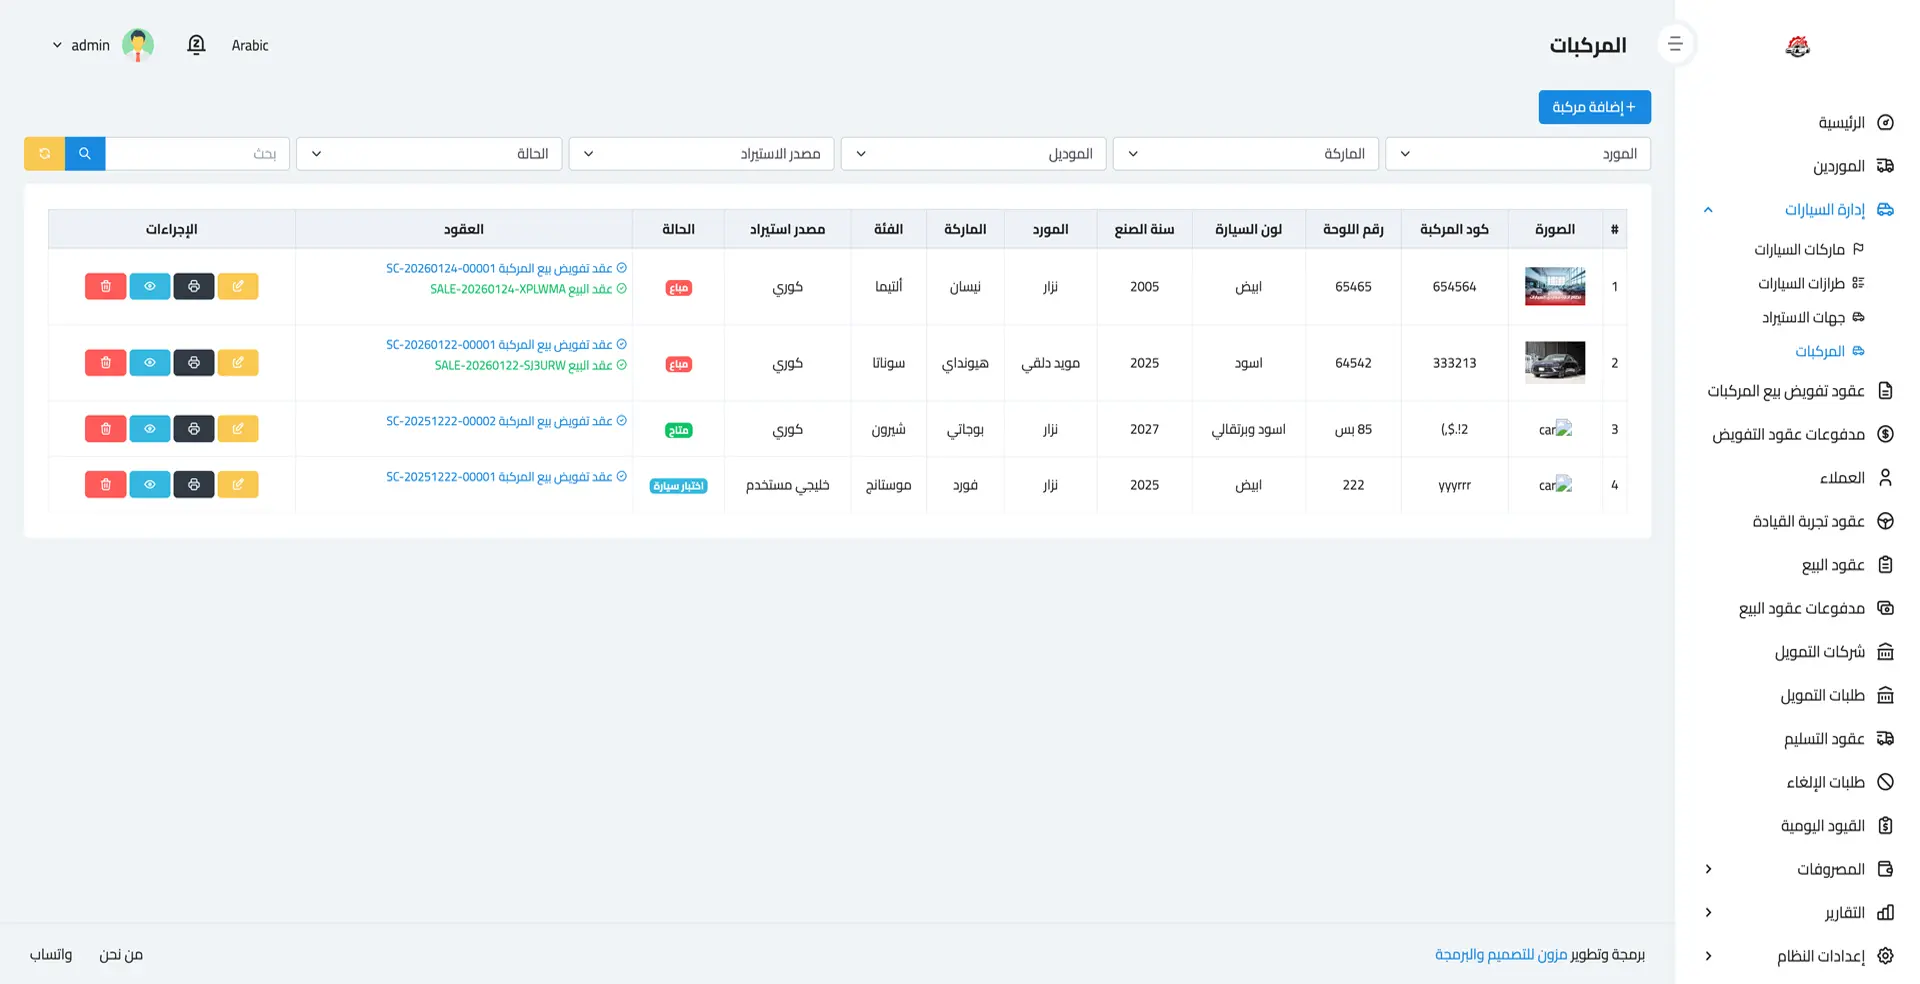Screen dimensions: 1920x984
Task: Click the delete icon for vehicle row 1
Action: (105, 287)
